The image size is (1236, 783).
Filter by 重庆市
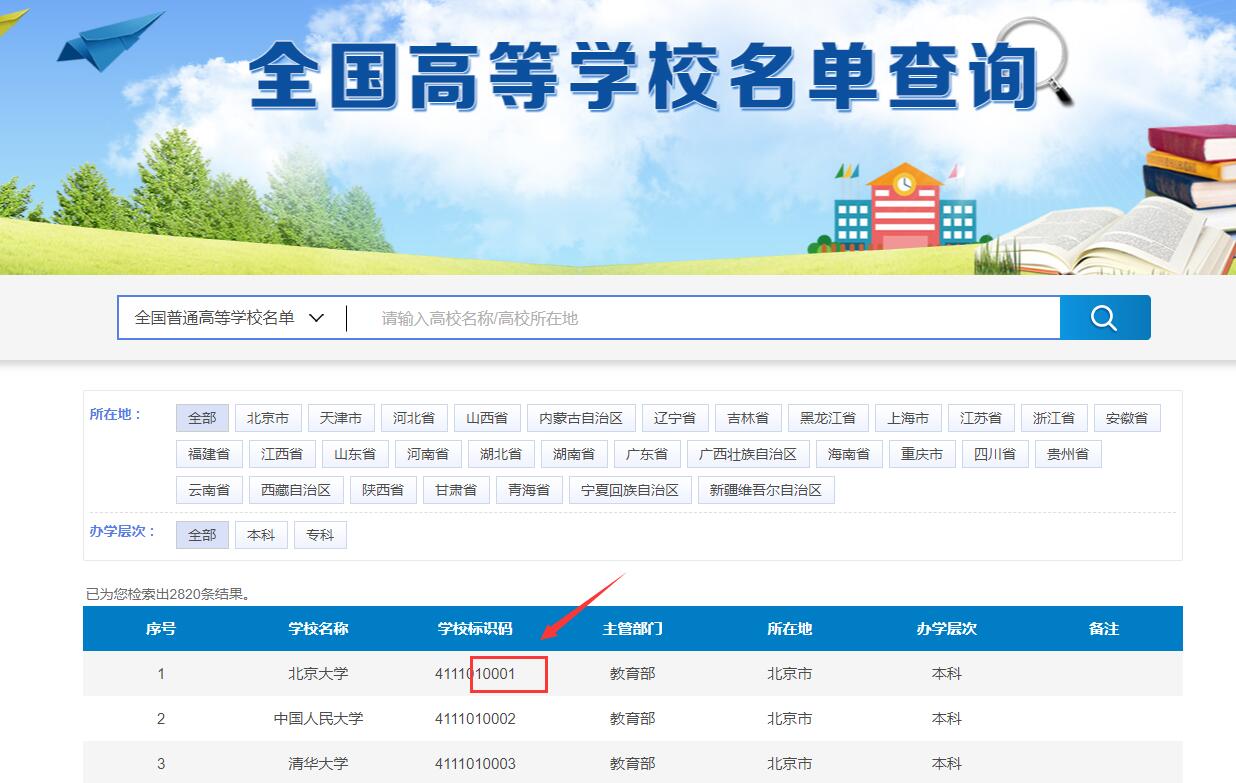tap(922, 454)
